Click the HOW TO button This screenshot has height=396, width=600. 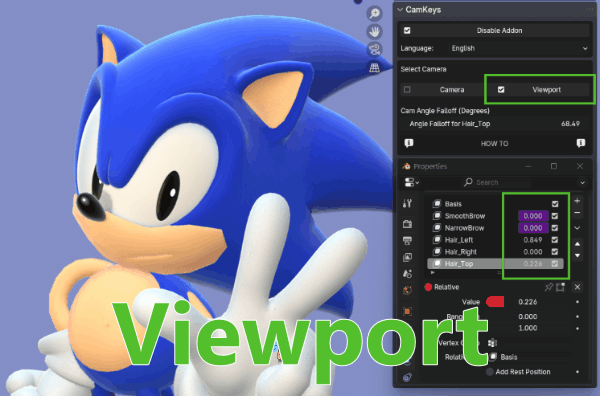click(494, 143)
